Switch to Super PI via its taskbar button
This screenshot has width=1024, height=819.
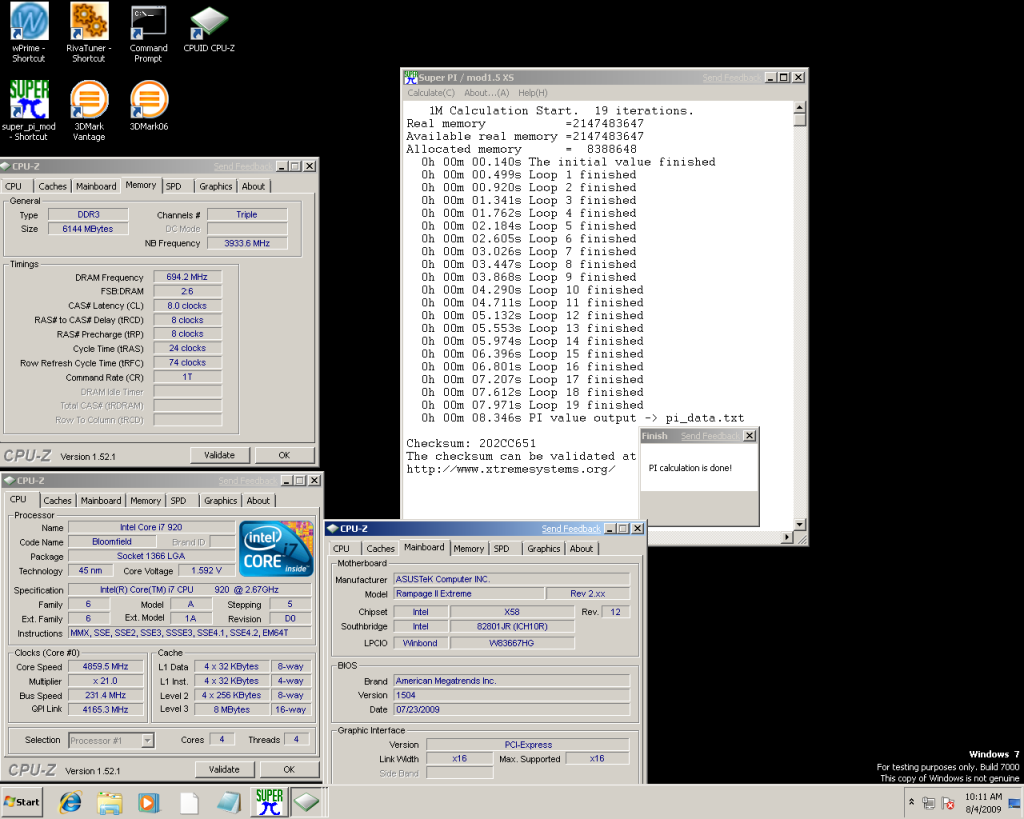269,801
